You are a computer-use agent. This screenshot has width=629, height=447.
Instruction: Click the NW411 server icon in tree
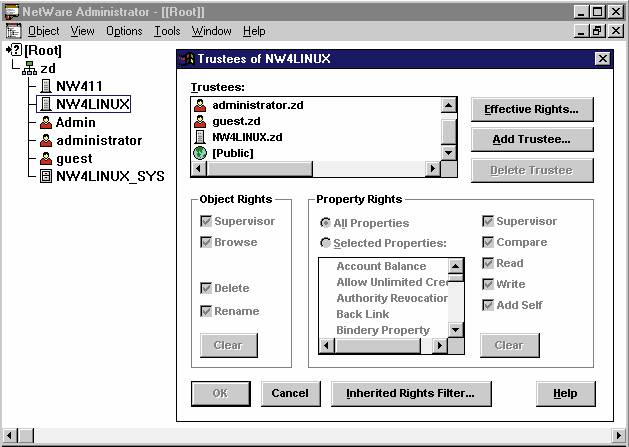[46, 86]
